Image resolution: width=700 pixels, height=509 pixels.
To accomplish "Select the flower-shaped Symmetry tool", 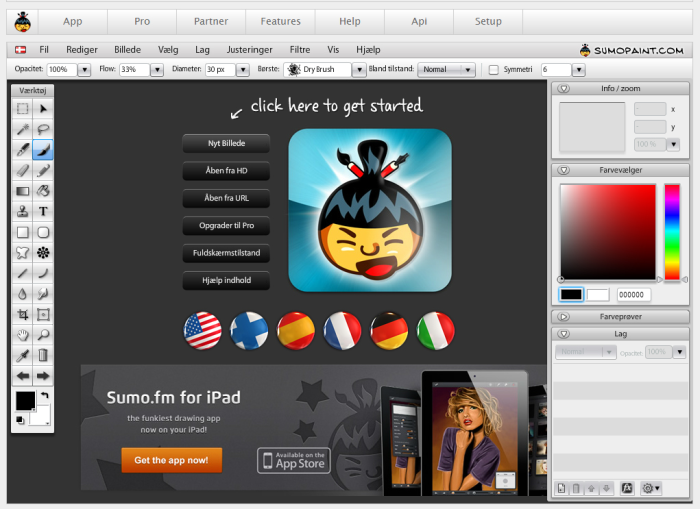I will 43,253.
